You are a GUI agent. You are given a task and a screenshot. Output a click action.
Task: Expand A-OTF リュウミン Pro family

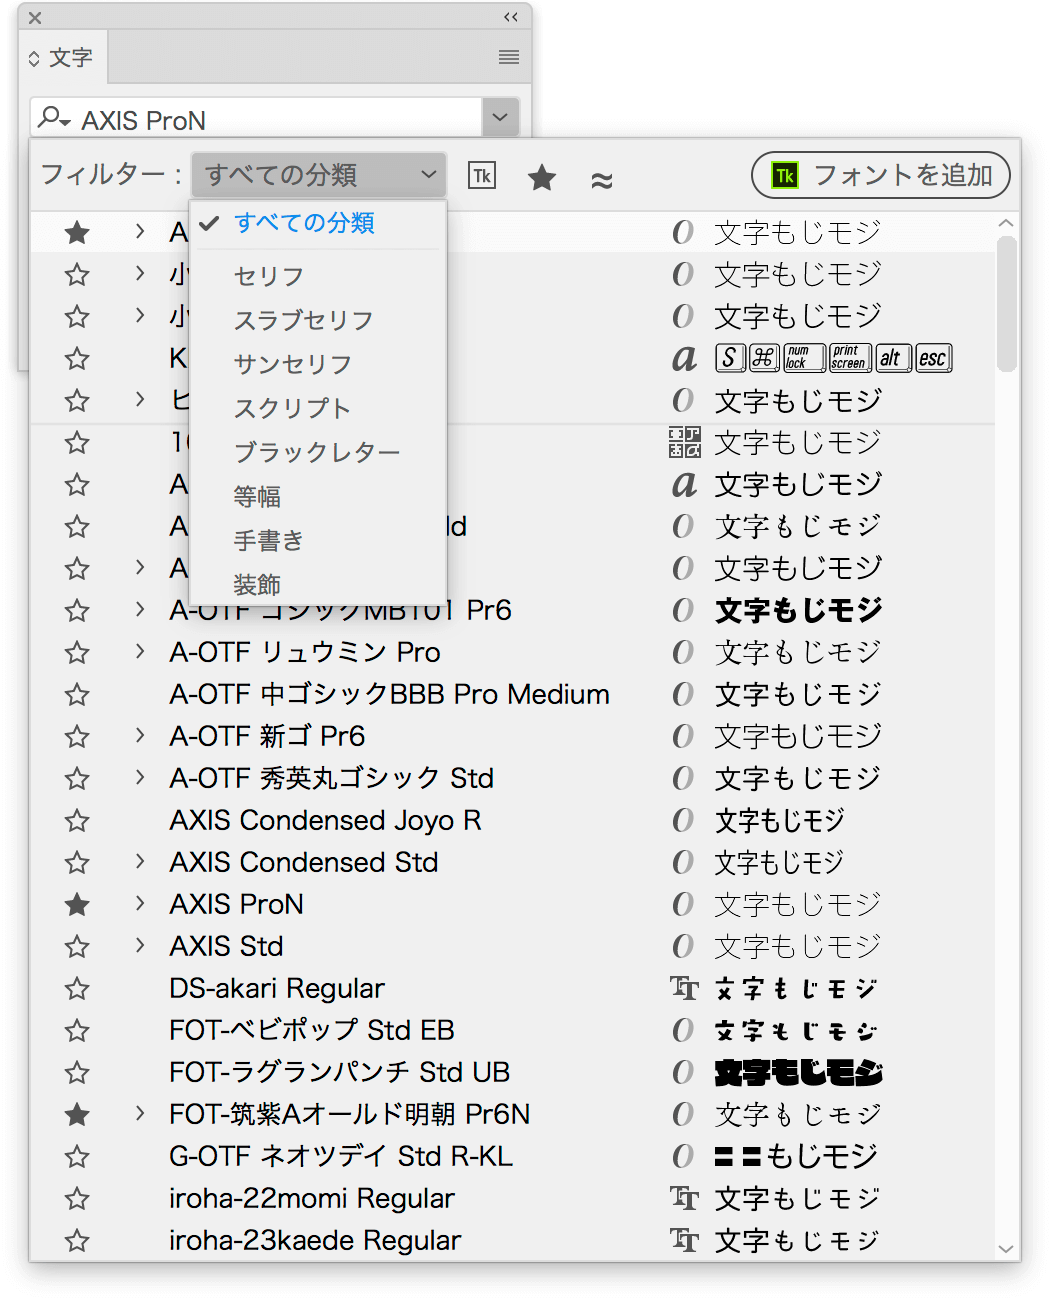click(x=140, y=651)
